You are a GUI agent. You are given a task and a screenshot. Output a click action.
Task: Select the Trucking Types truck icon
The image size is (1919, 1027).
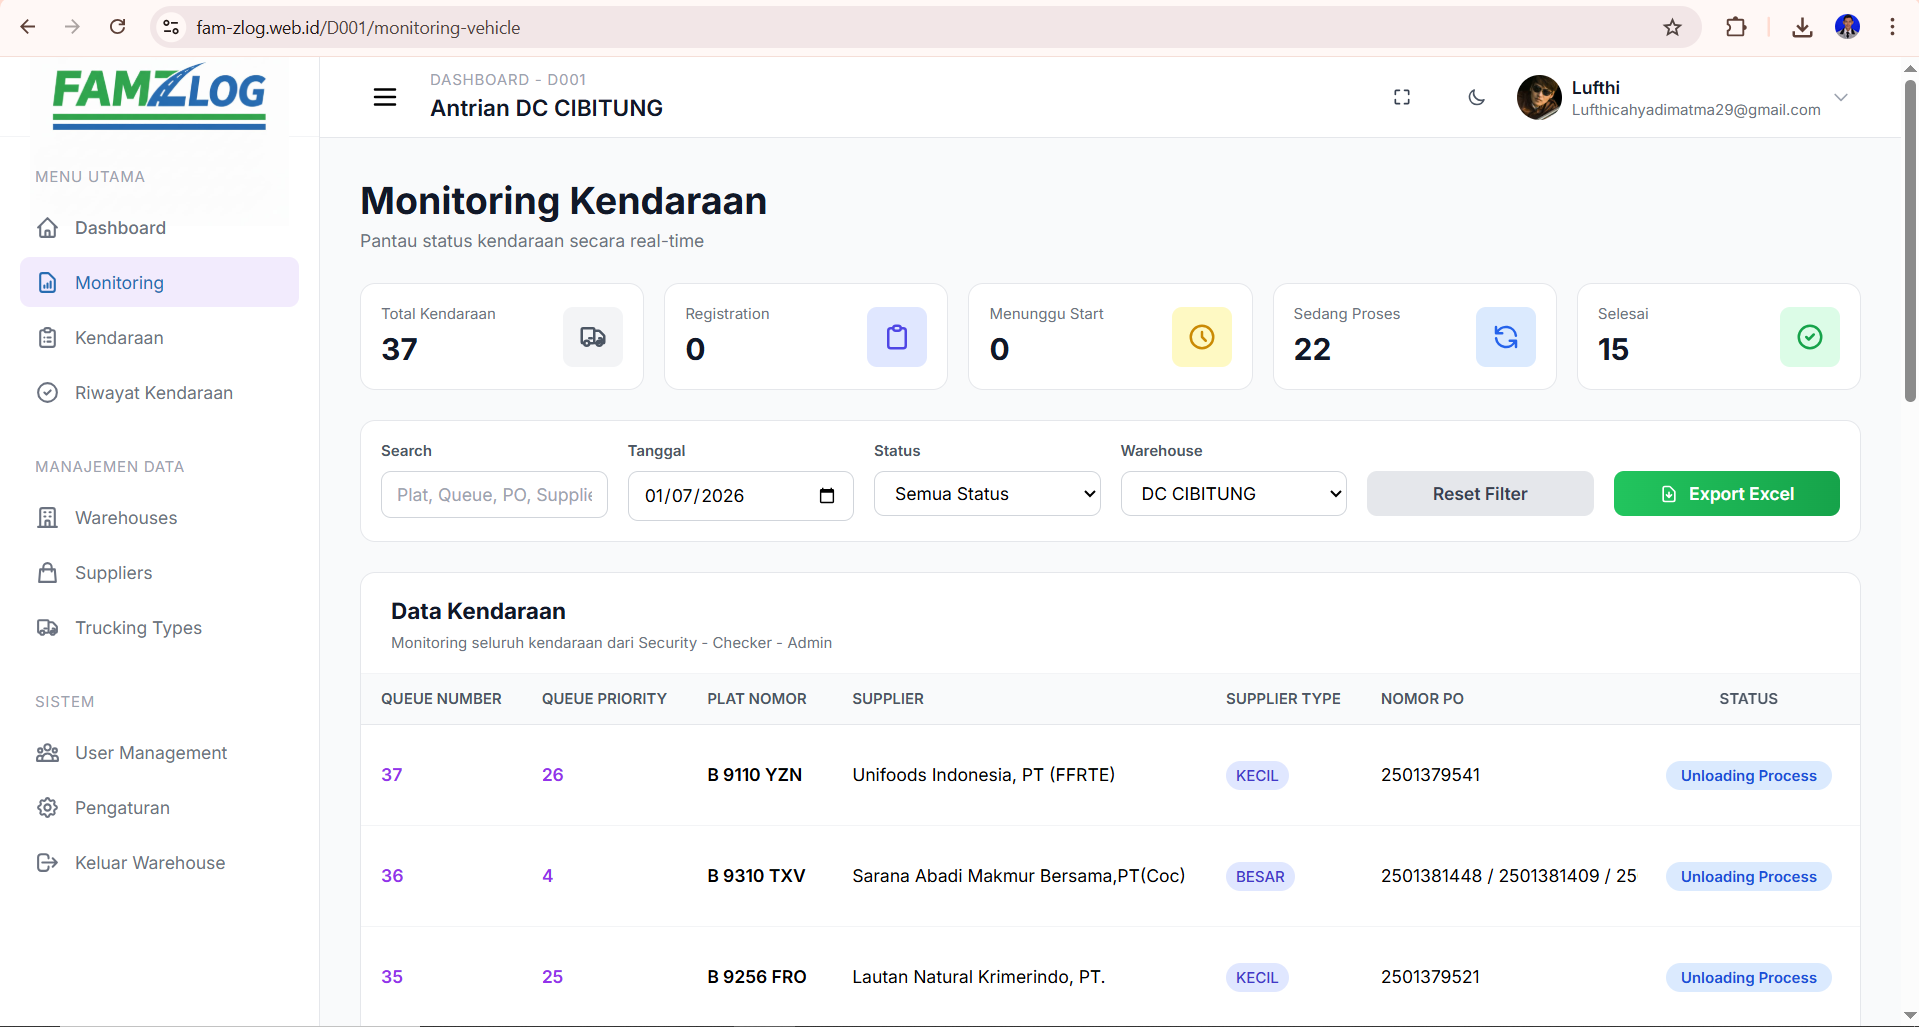[x=48, y=627]
